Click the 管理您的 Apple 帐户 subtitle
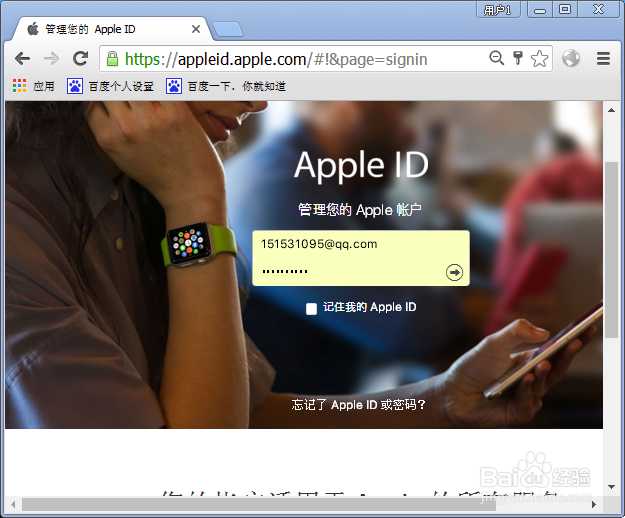Image resolution: width=625 pixels, height=518 pixels. point(360,210)
